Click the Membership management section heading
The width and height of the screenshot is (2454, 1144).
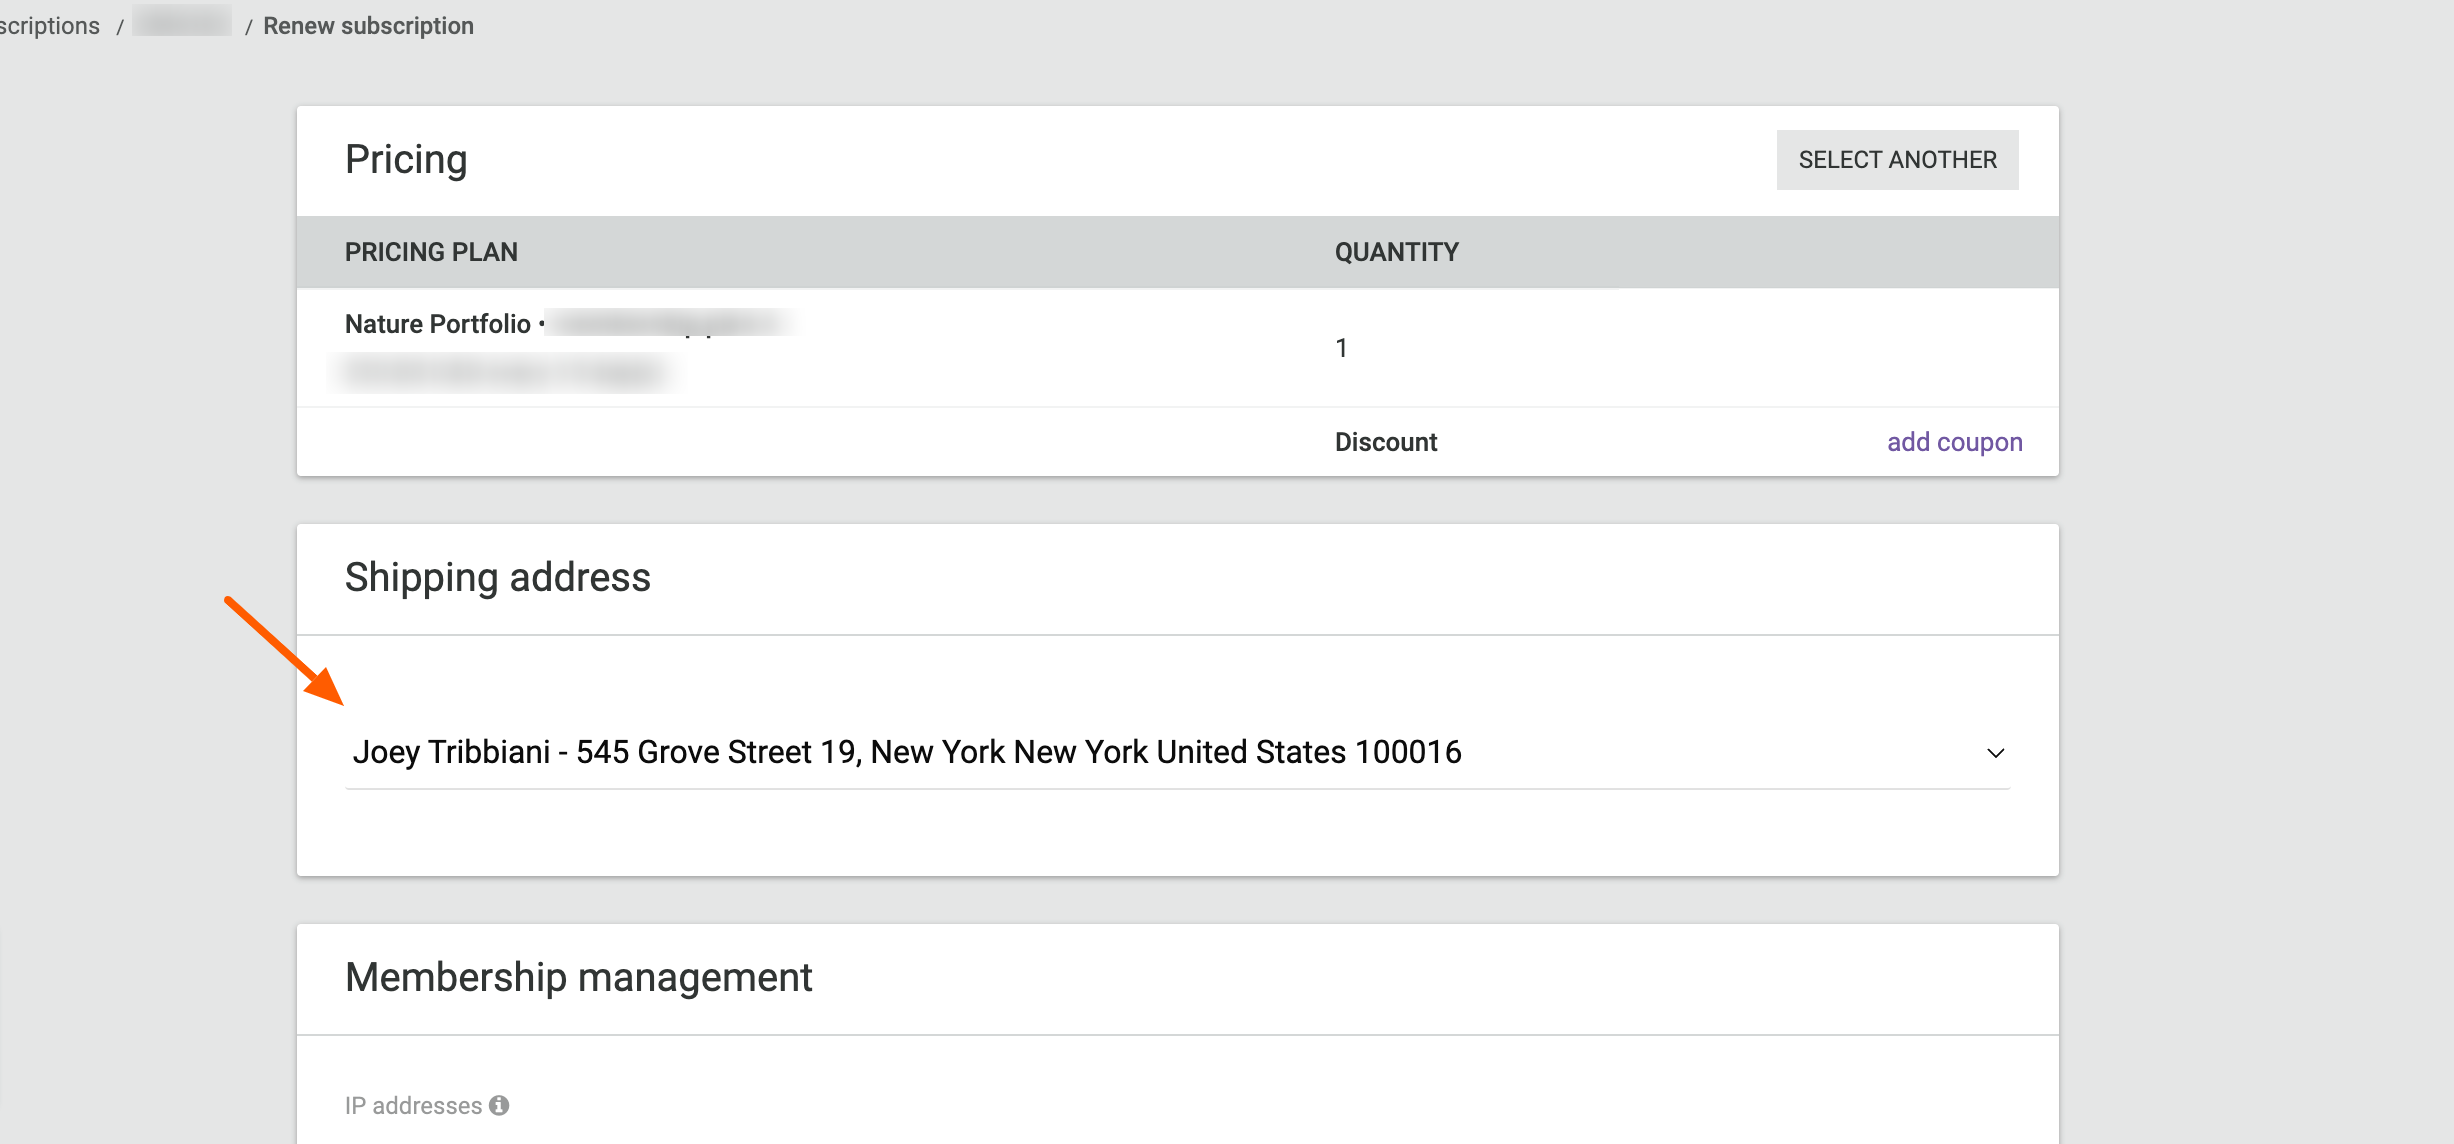point(578,977)
